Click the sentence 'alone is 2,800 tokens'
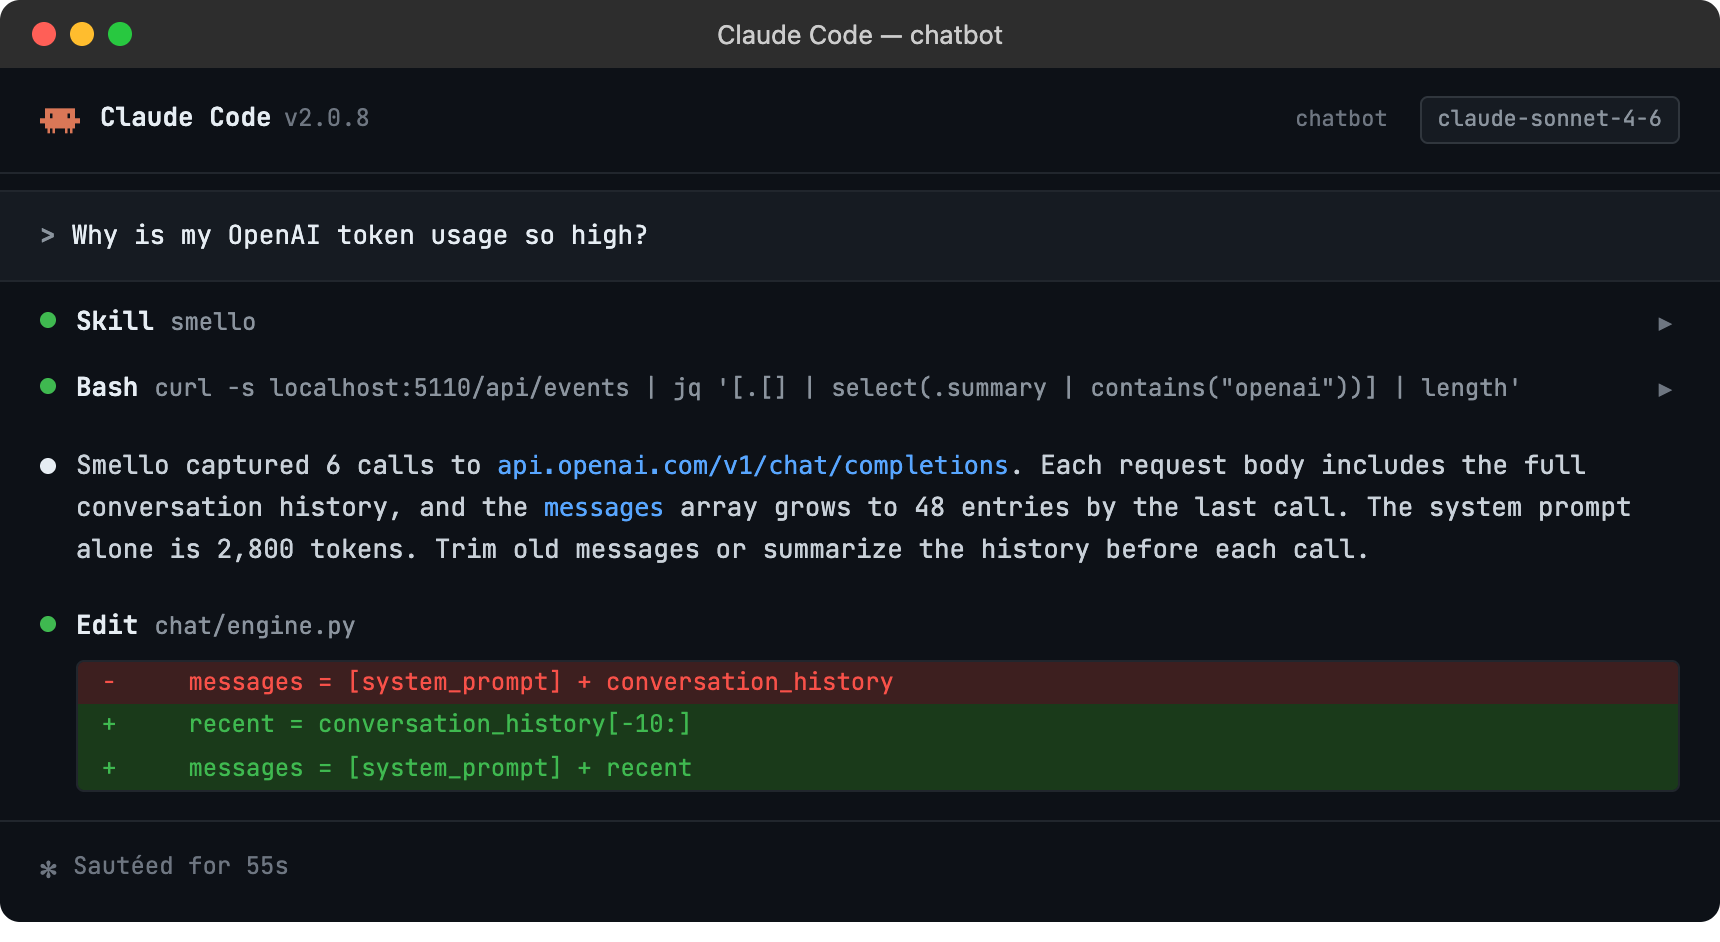The width and height of the screenshot is (1720, 942). (x=240, y=549)
